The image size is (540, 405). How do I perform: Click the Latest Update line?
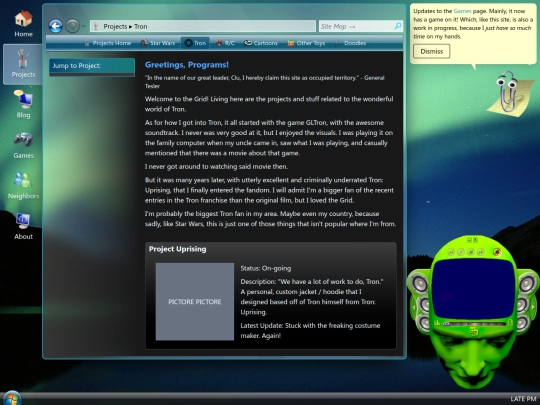pos(310,331)
